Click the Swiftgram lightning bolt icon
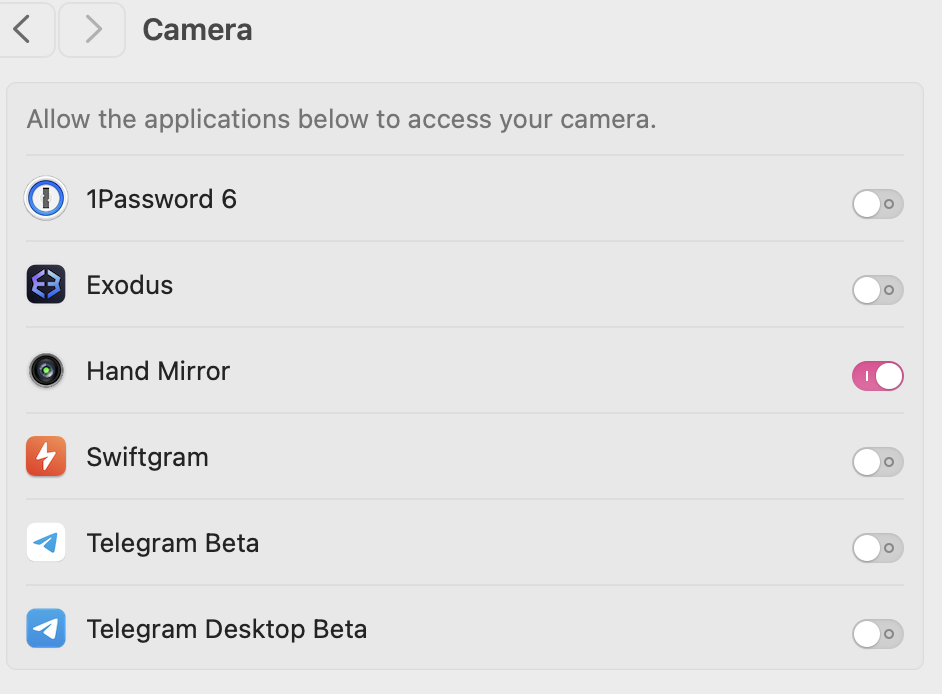This screenshot has height=694, width=942. tap(46, 457)
